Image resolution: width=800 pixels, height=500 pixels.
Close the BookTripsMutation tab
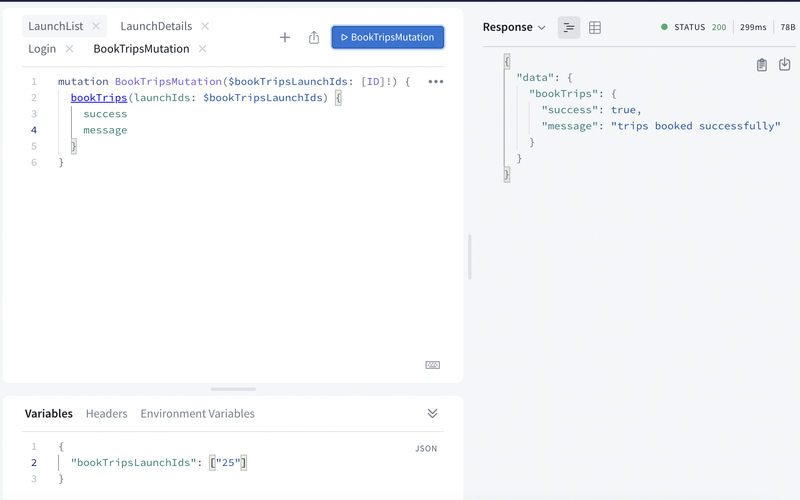tap(203, 48)
